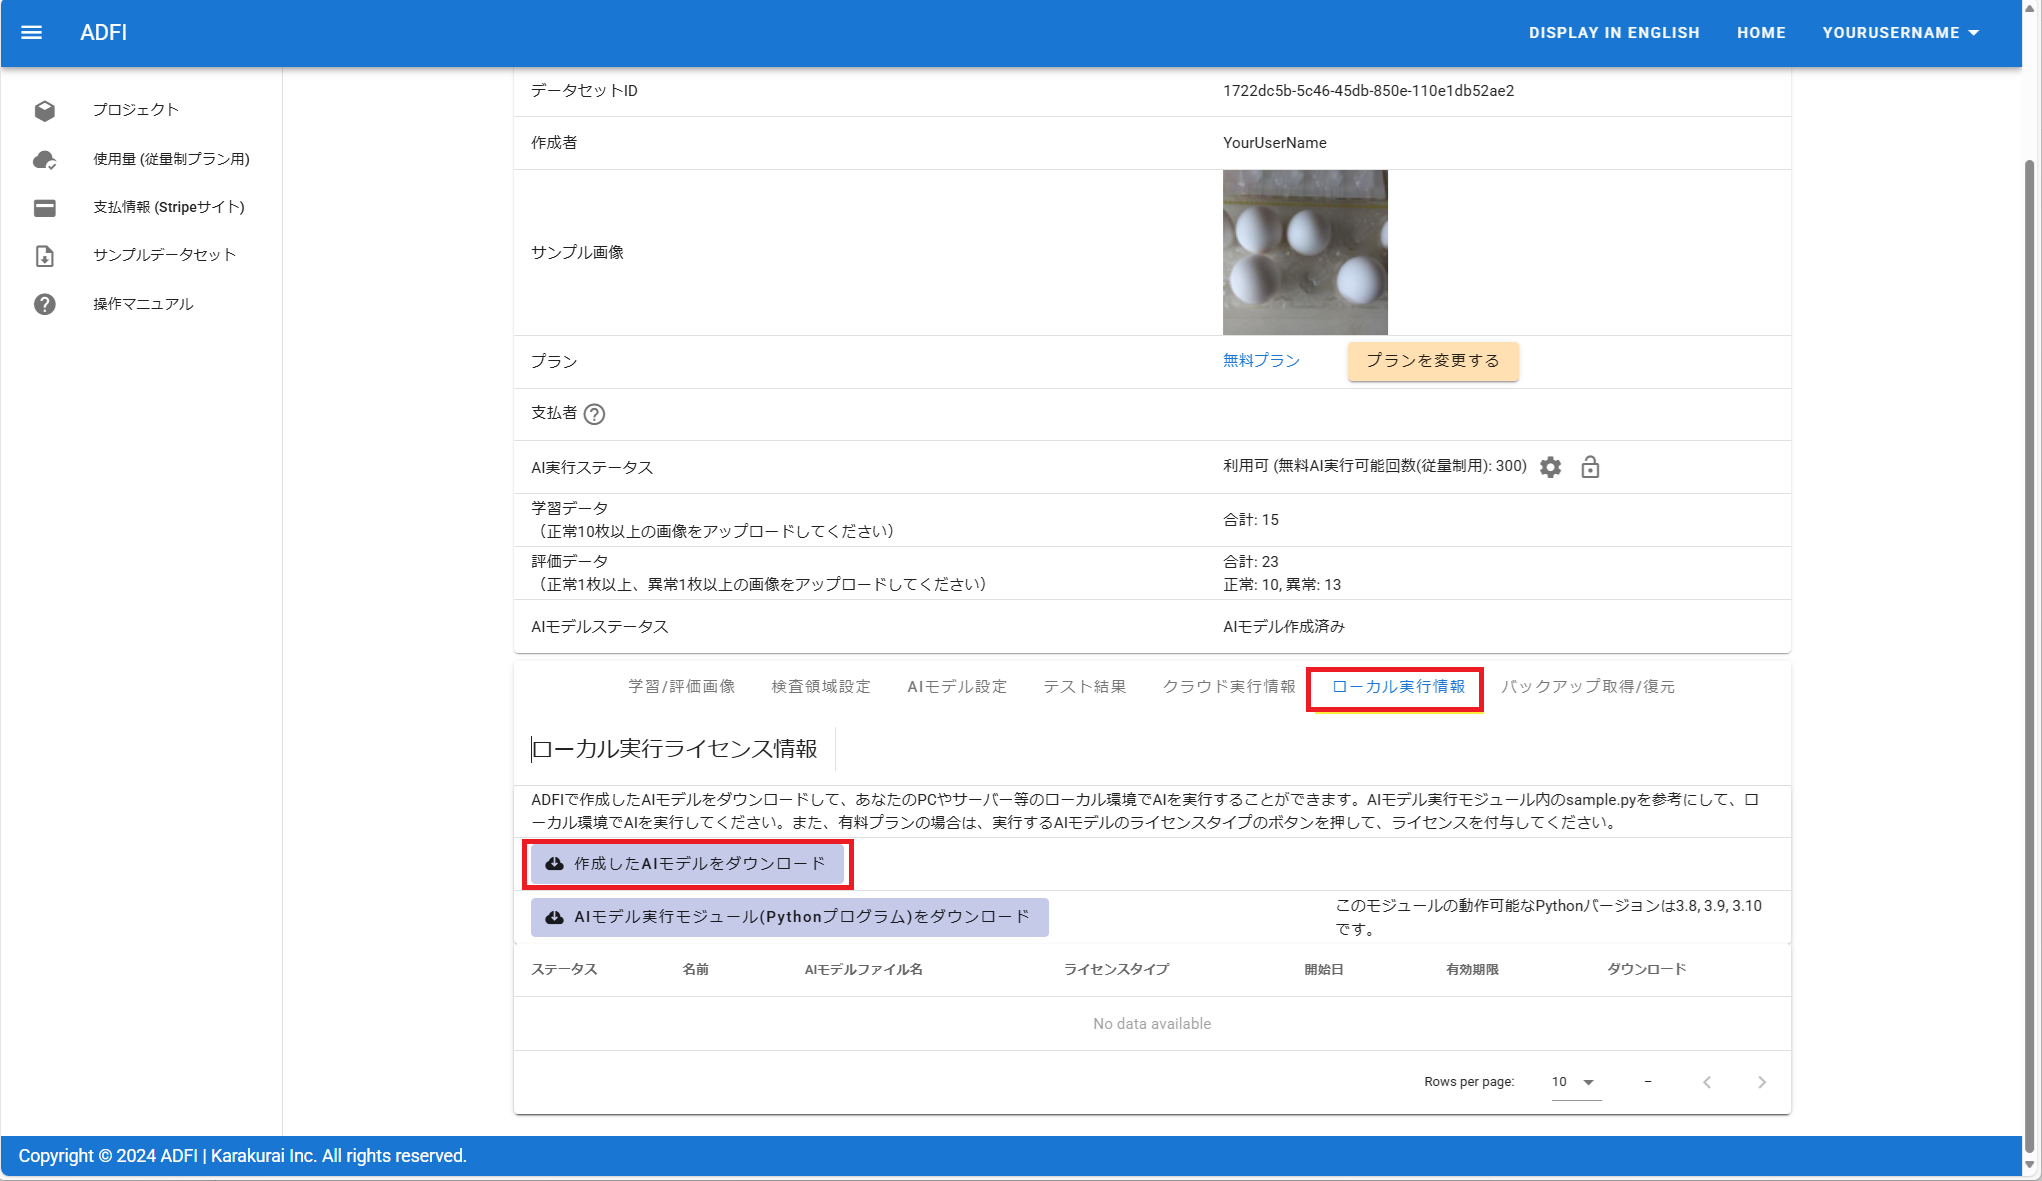Click the payer help question mark icon
2042x1181 pixels.
tap(594, 414)
